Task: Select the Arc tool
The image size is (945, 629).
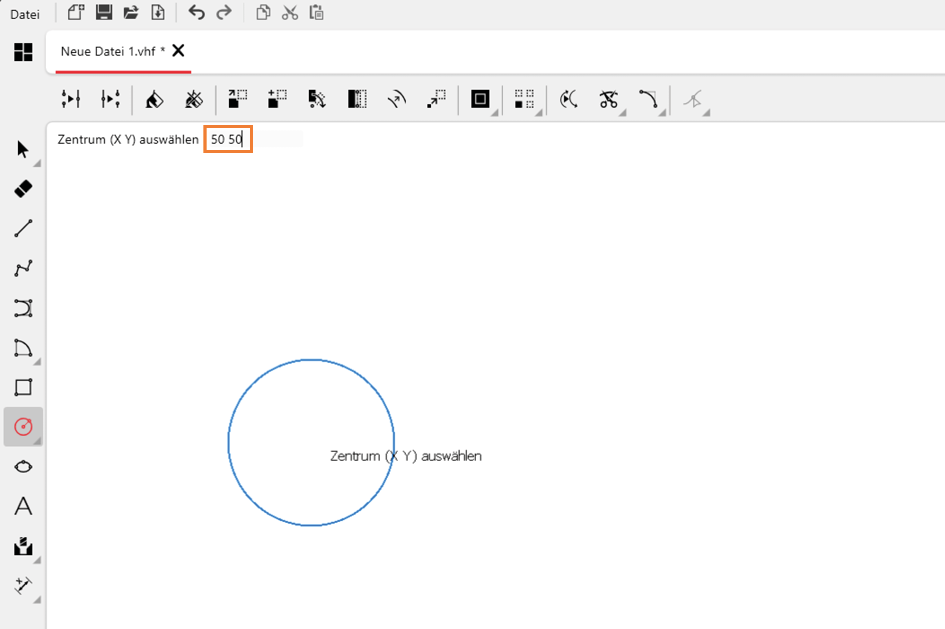Action: coord(23,348)
